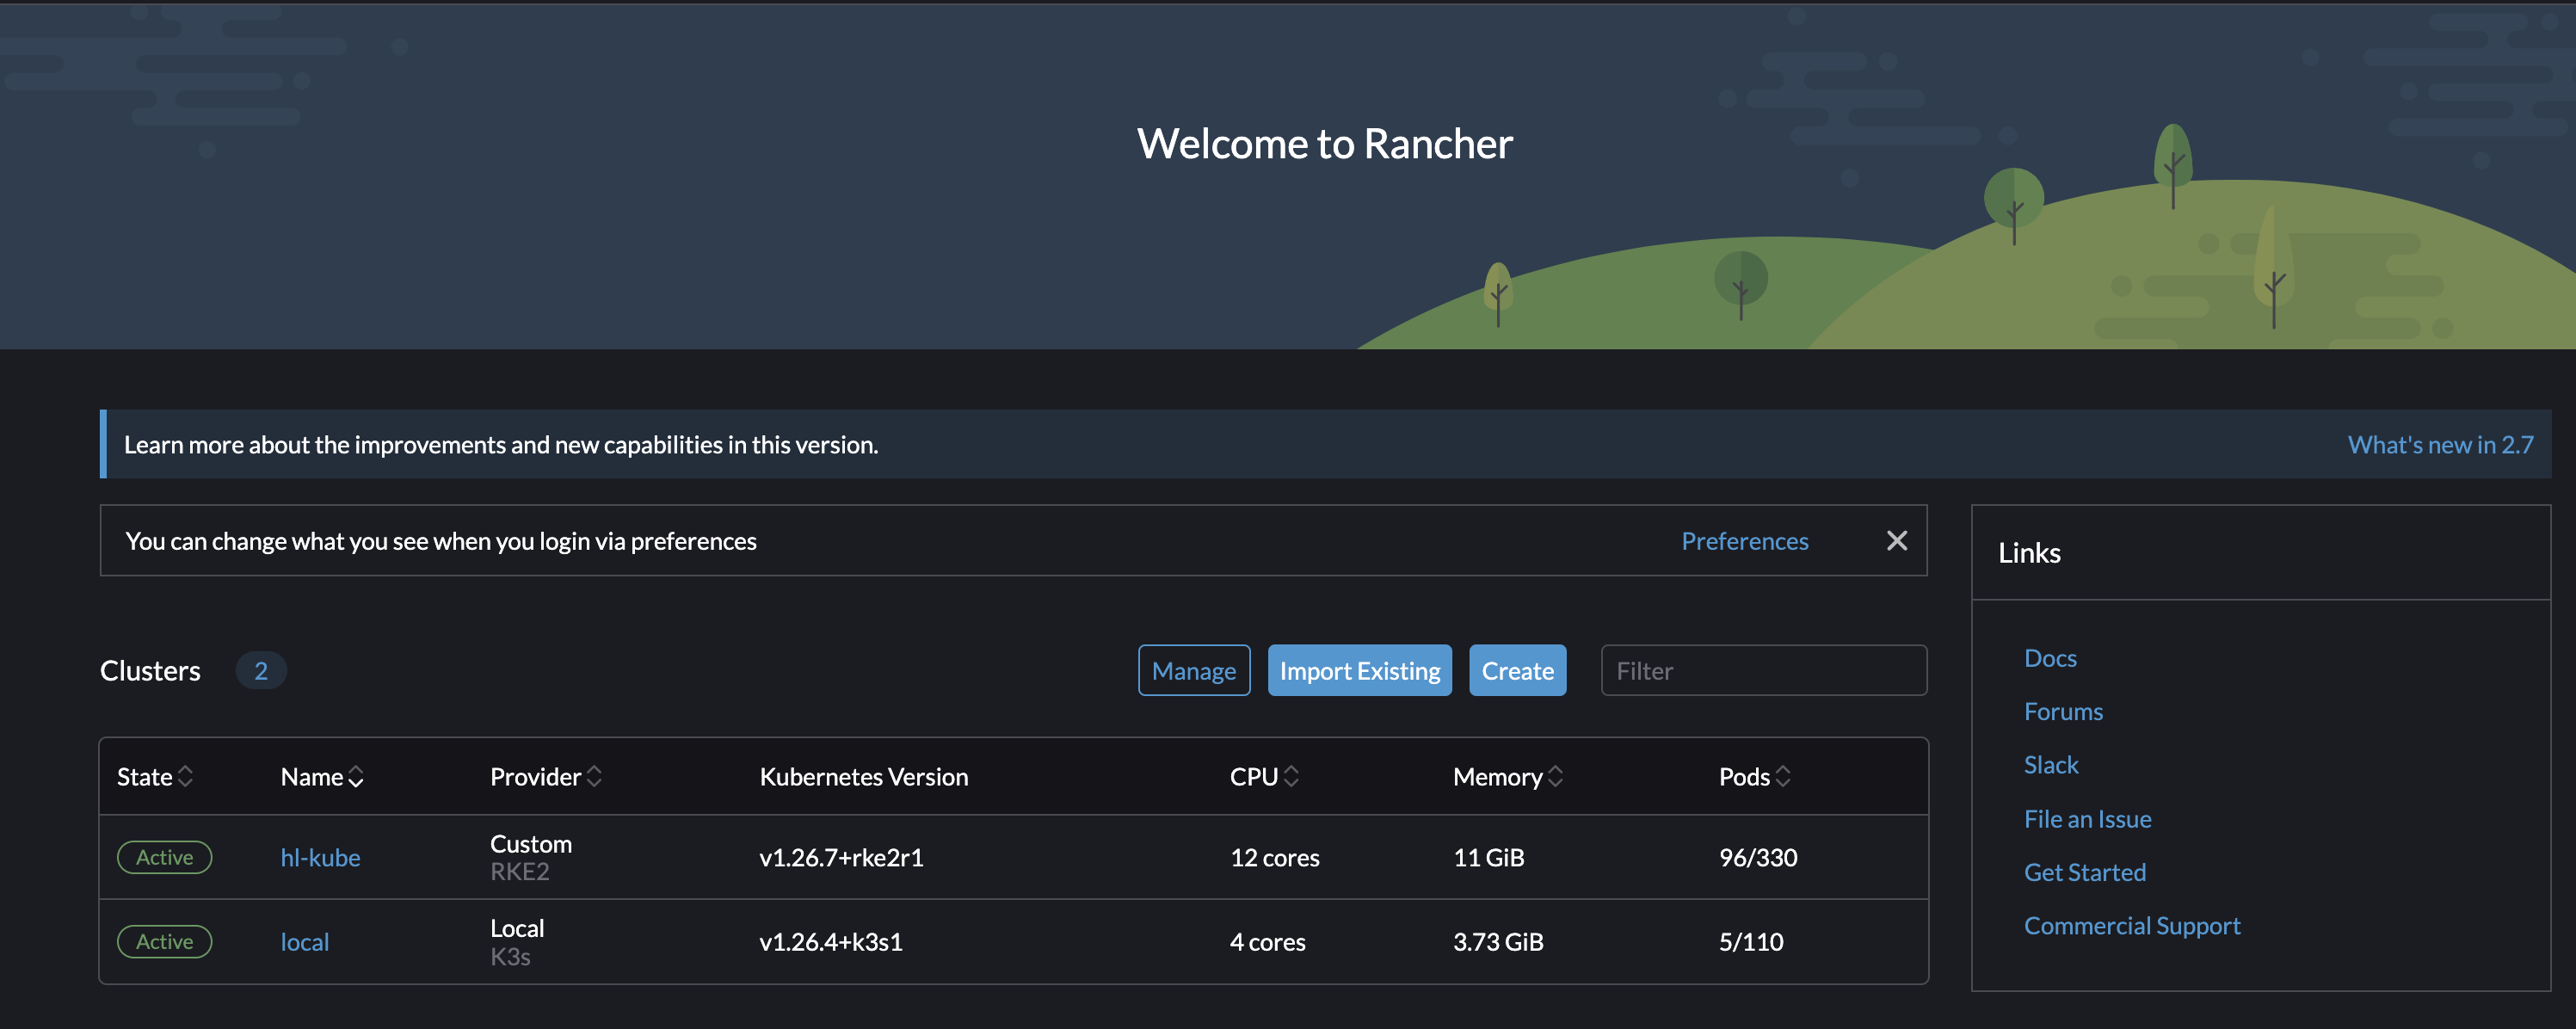
Task: Open the hl-kube cluster
Action: 320,858
